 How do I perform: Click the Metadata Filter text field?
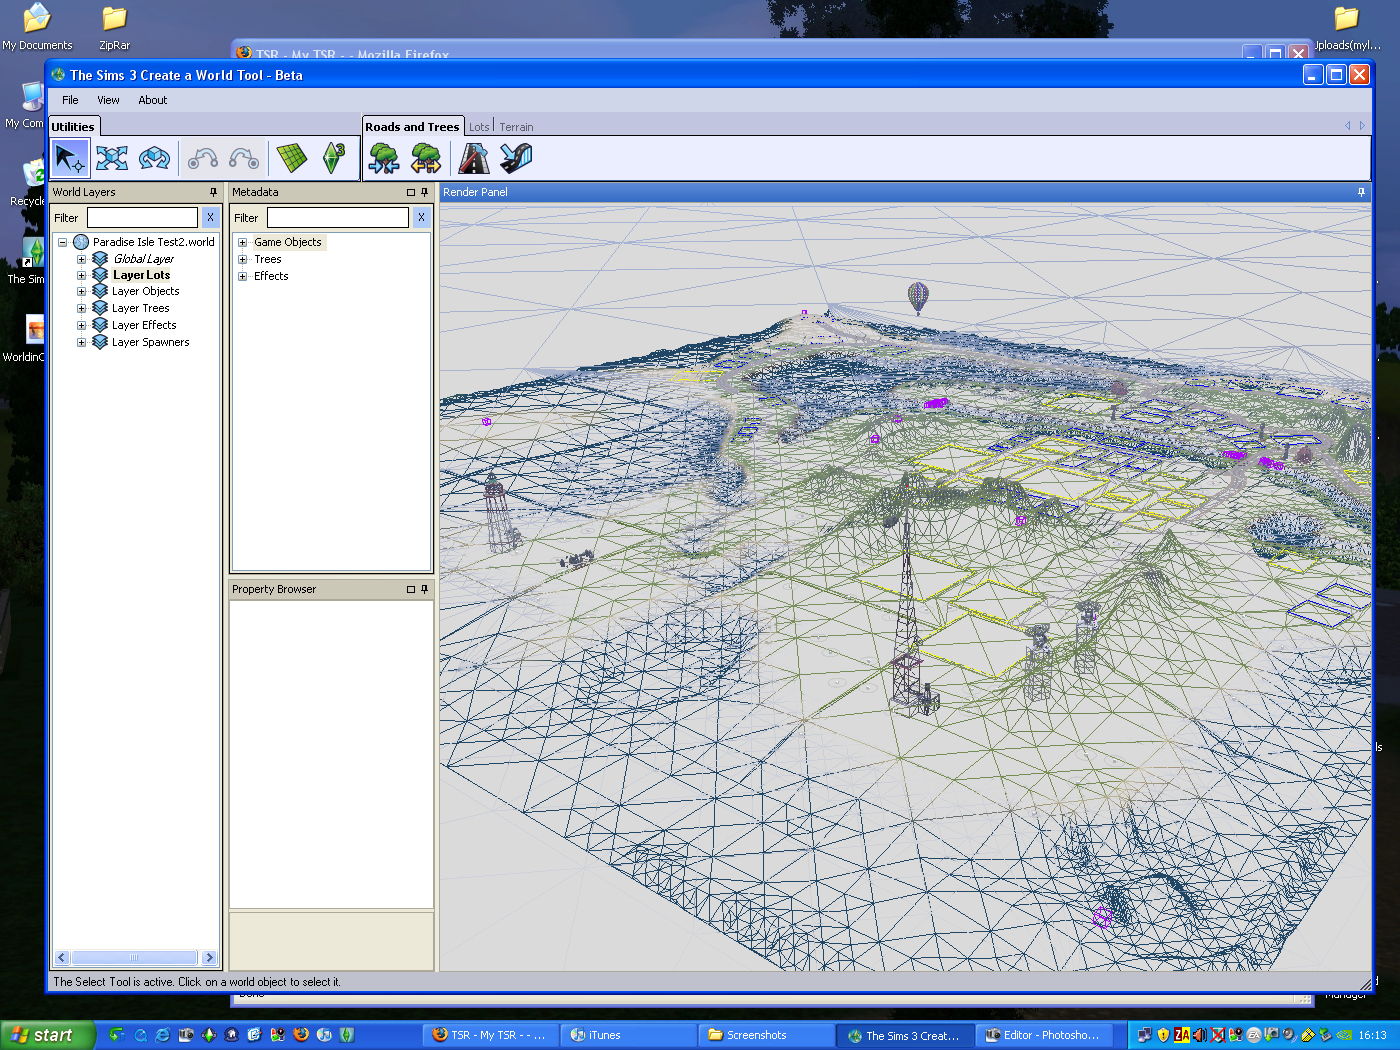338,217
